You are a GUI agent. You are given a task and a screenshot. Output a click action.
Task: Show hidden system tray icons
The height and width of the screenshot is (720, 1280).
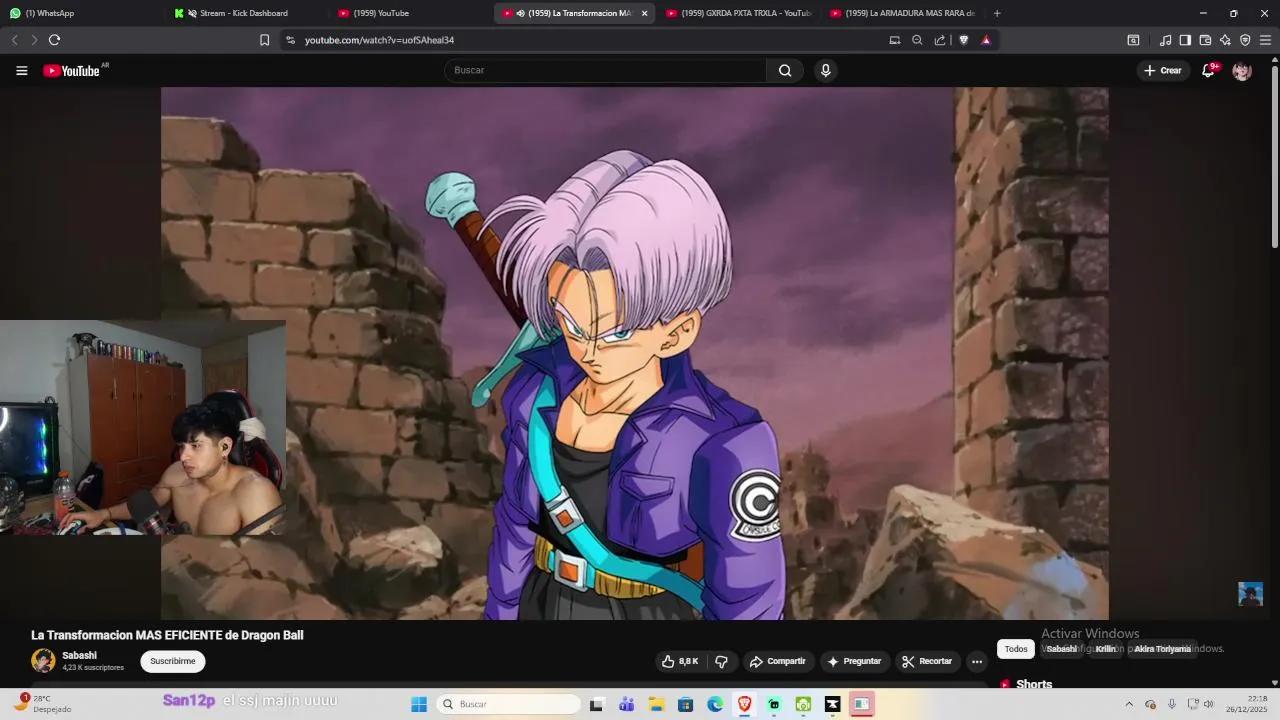click(x=1129, y=704)
